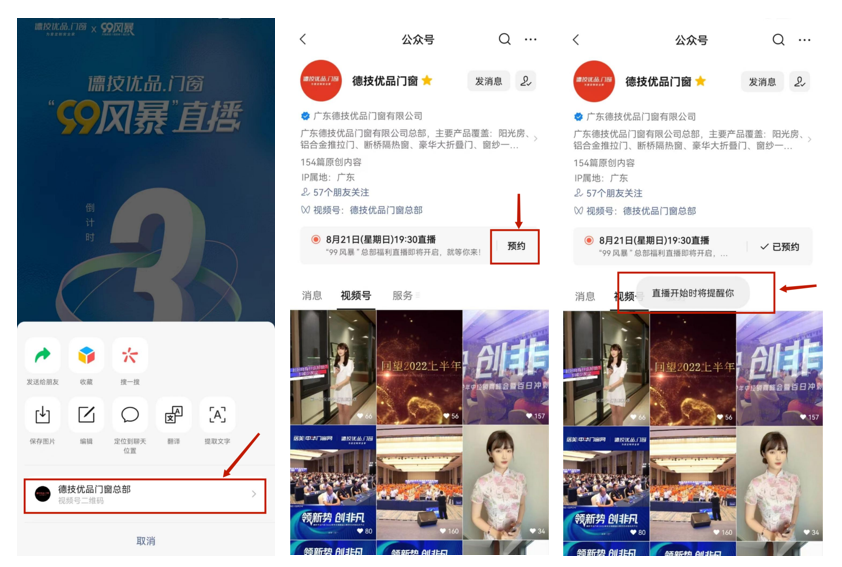The height and width of the screenshot is (567, 842).
Task: Open qipao woman video 34 likes, right screen
Action: [779, 483]
